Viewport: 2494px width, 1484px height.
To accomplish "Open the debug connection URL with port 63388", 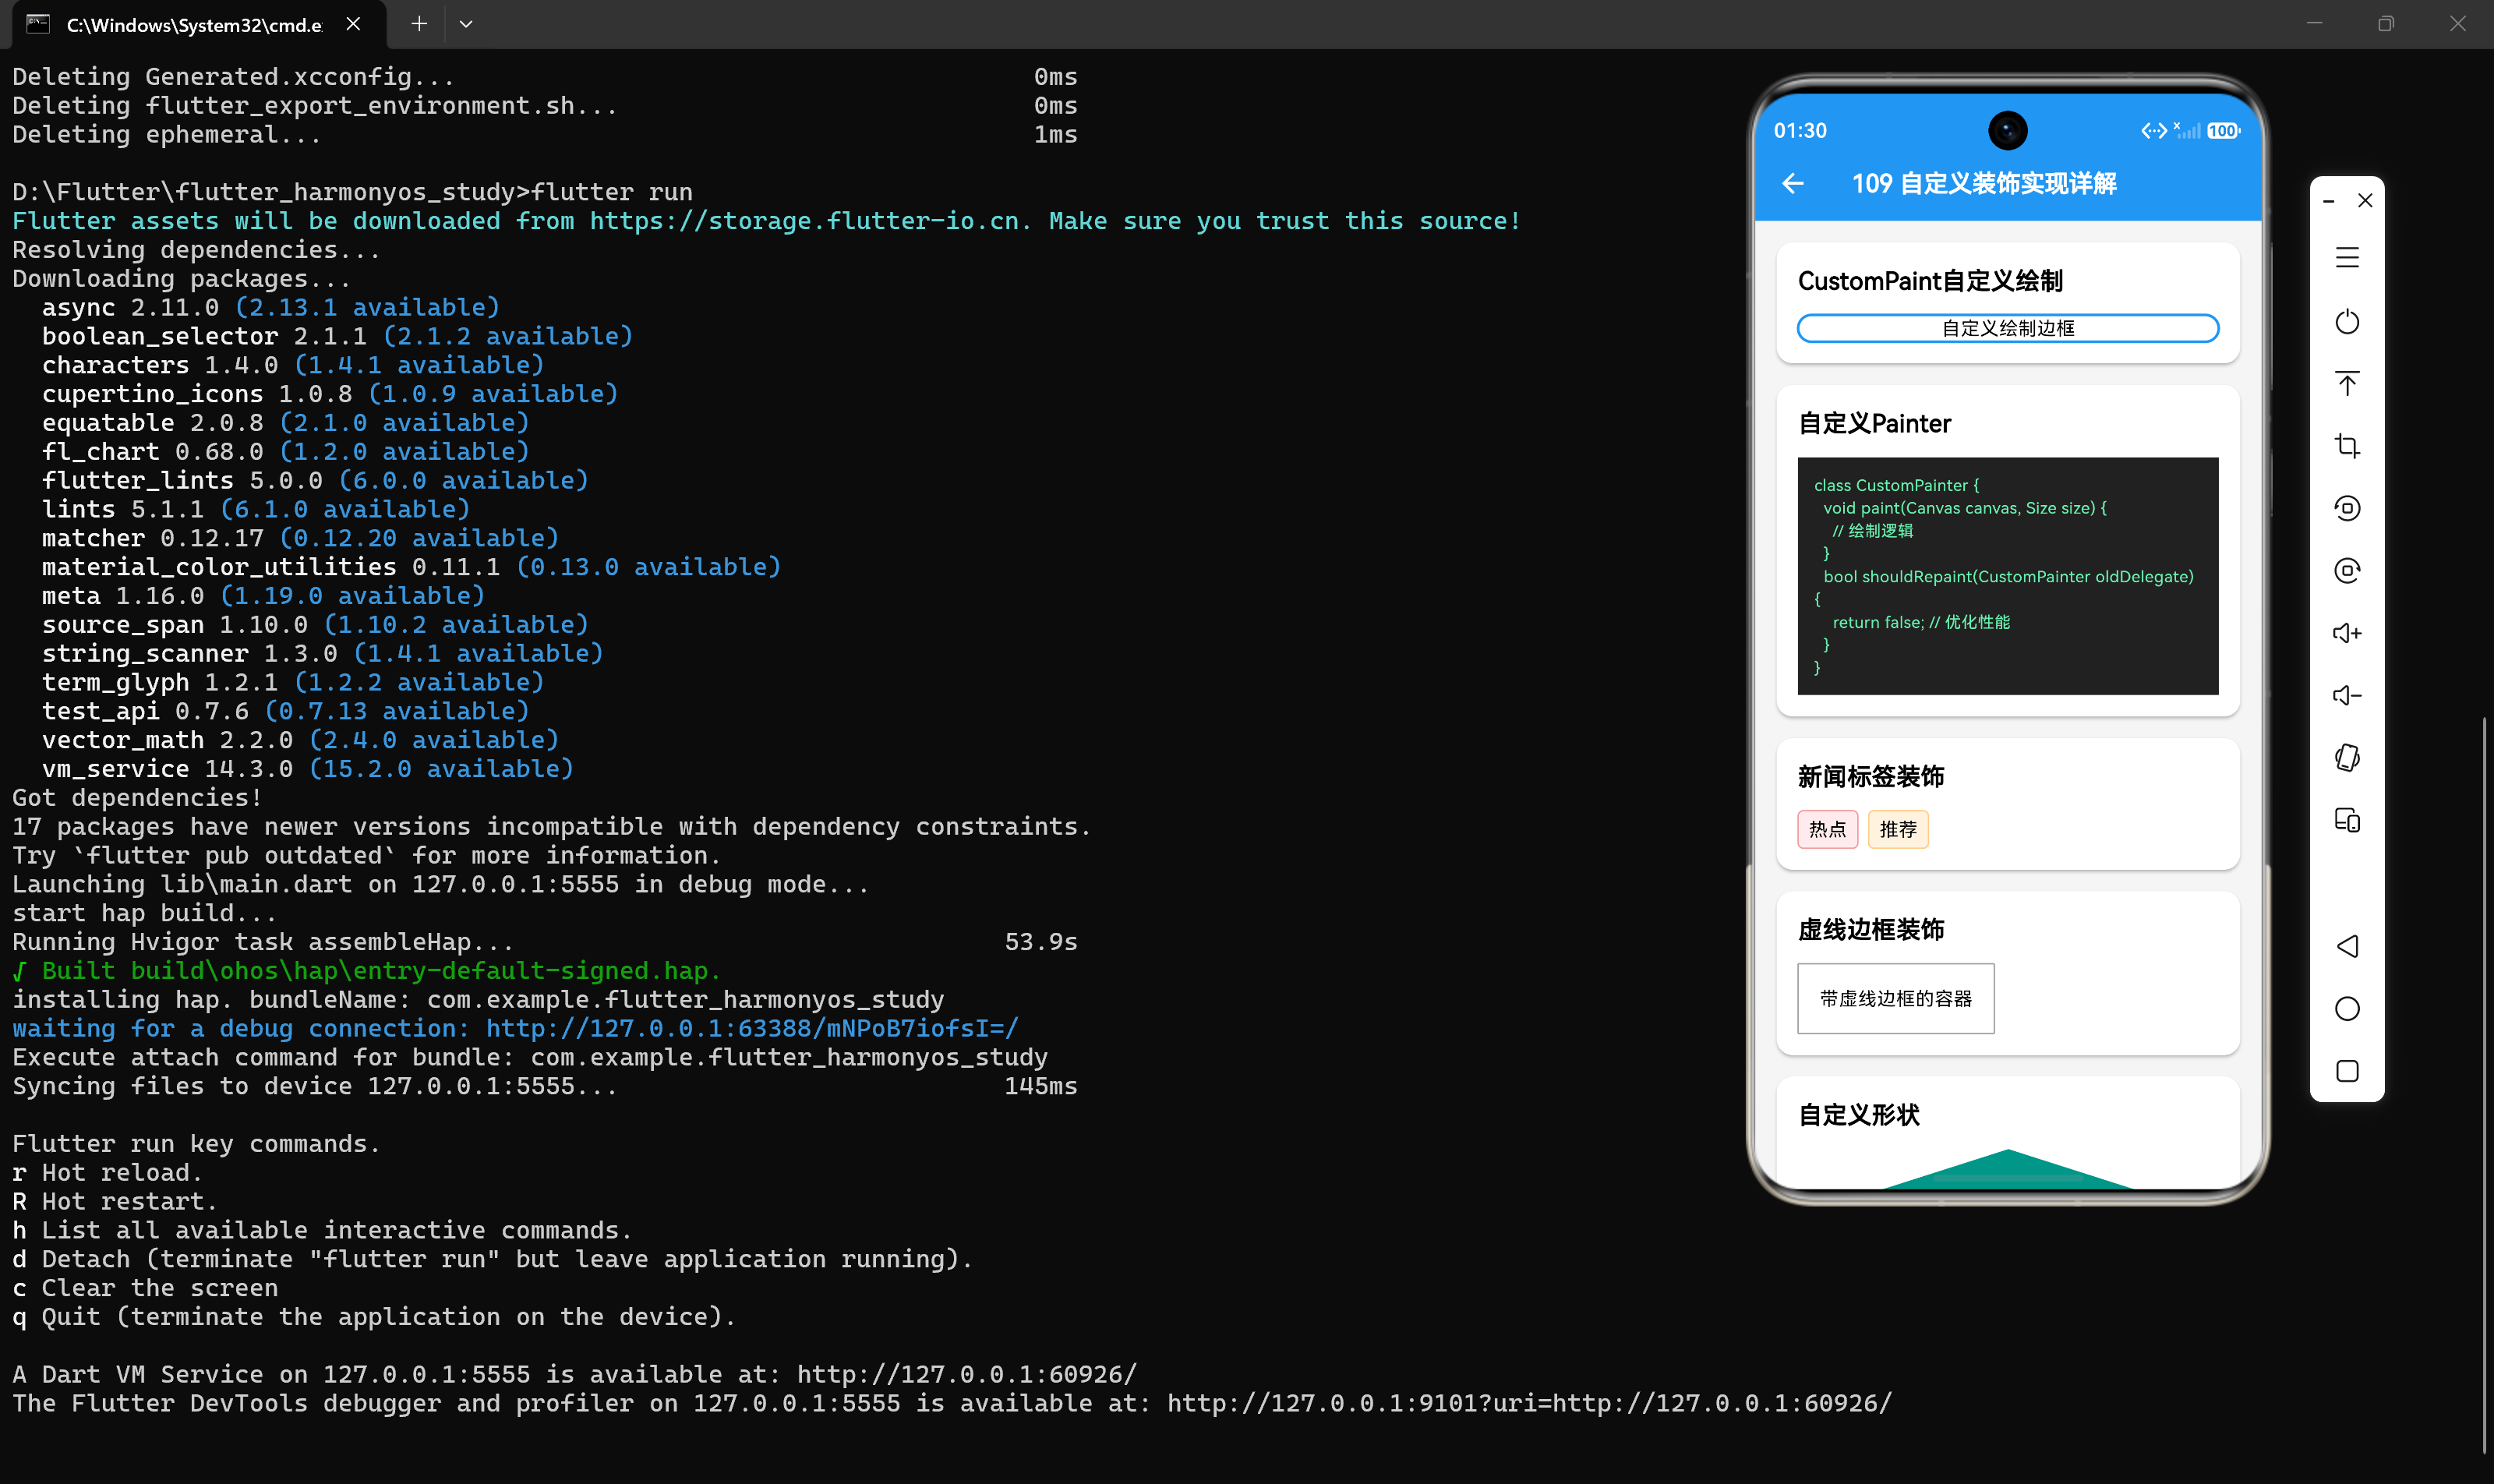I will tap(752, 1028).
